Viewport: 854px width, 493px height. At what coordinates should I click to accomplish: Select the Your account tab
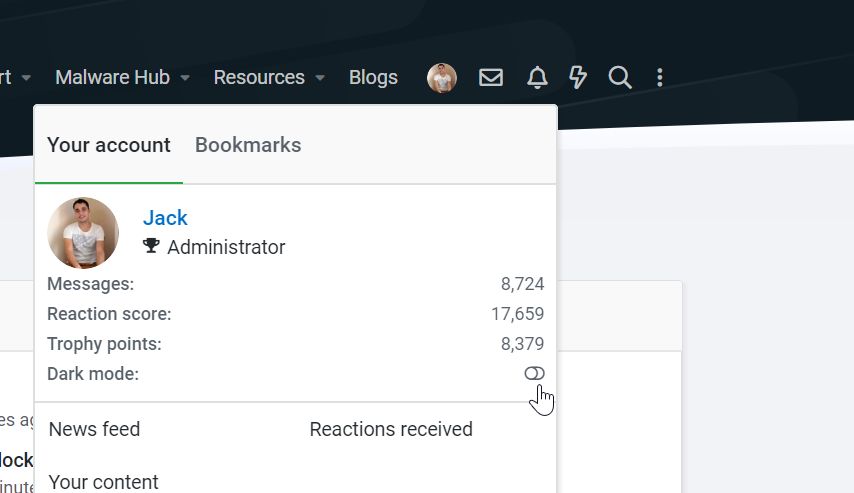109,145
